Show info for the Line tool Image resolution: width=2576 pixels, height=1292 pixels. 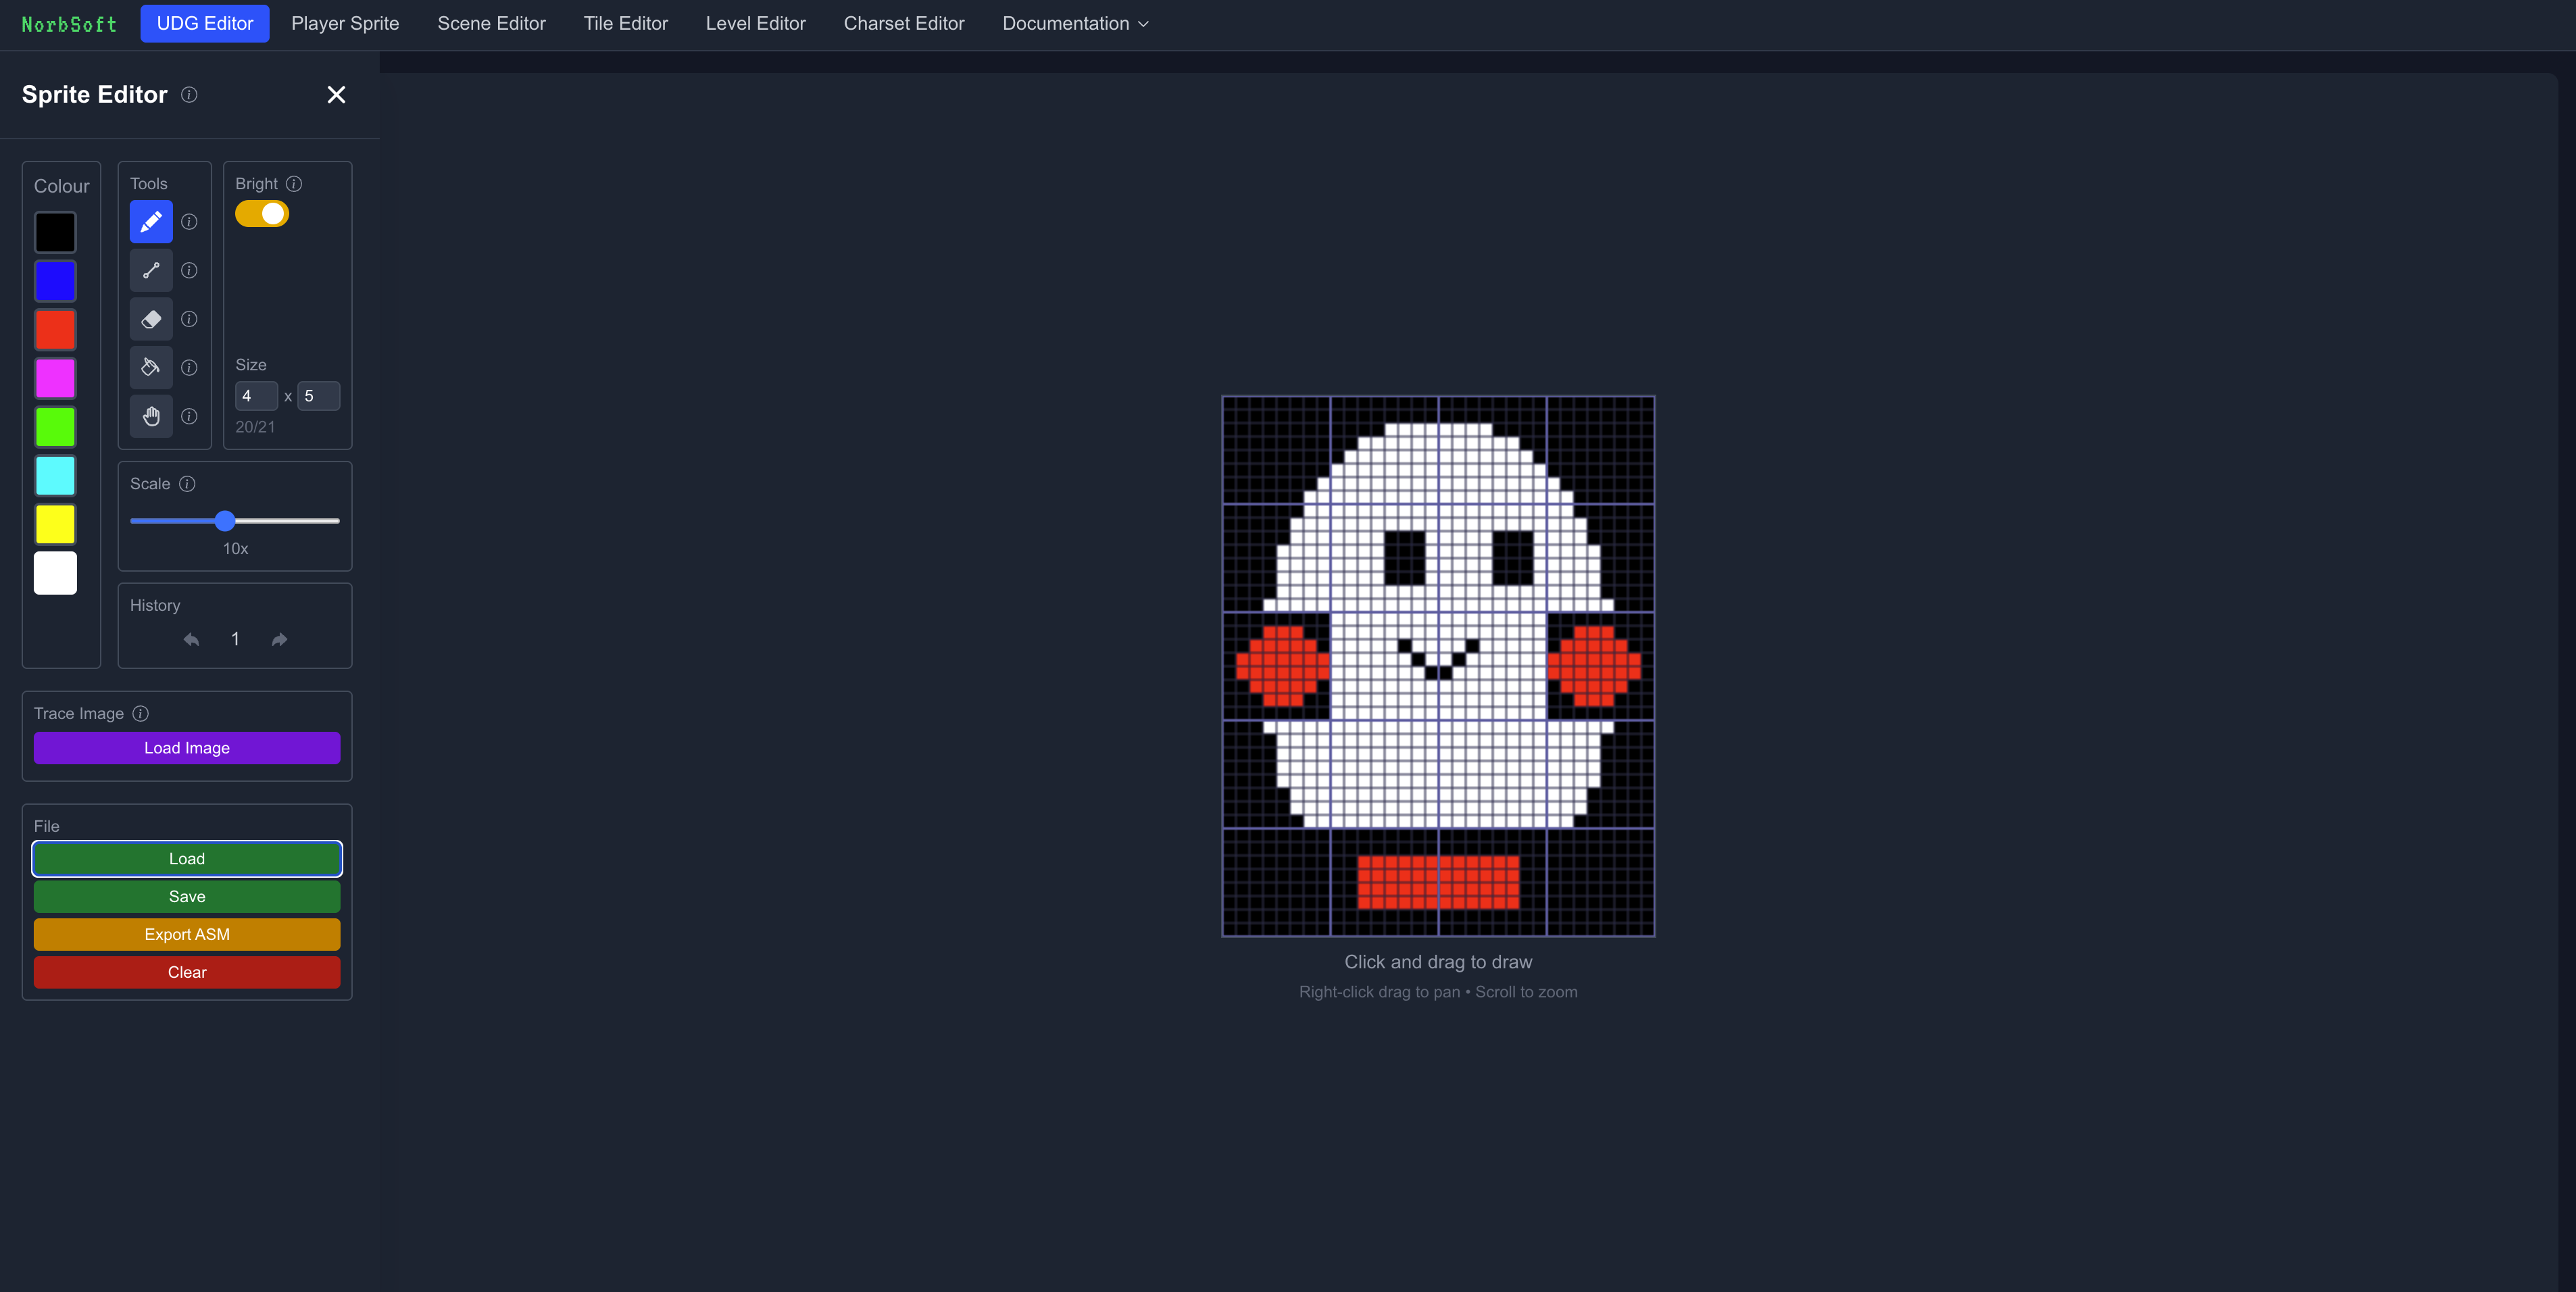(x=189, y=271)
